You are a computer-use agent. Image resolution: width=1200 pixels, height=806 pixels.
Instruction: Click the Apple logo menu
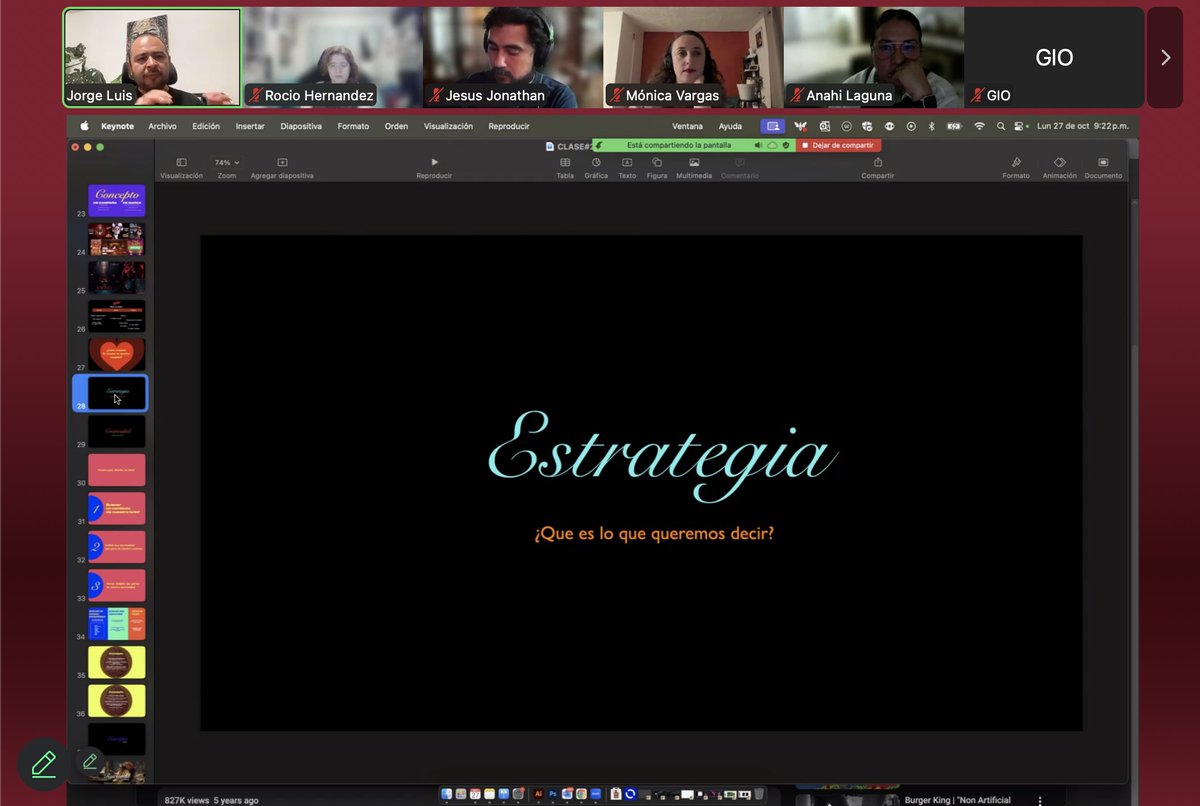tap(84, 126)
